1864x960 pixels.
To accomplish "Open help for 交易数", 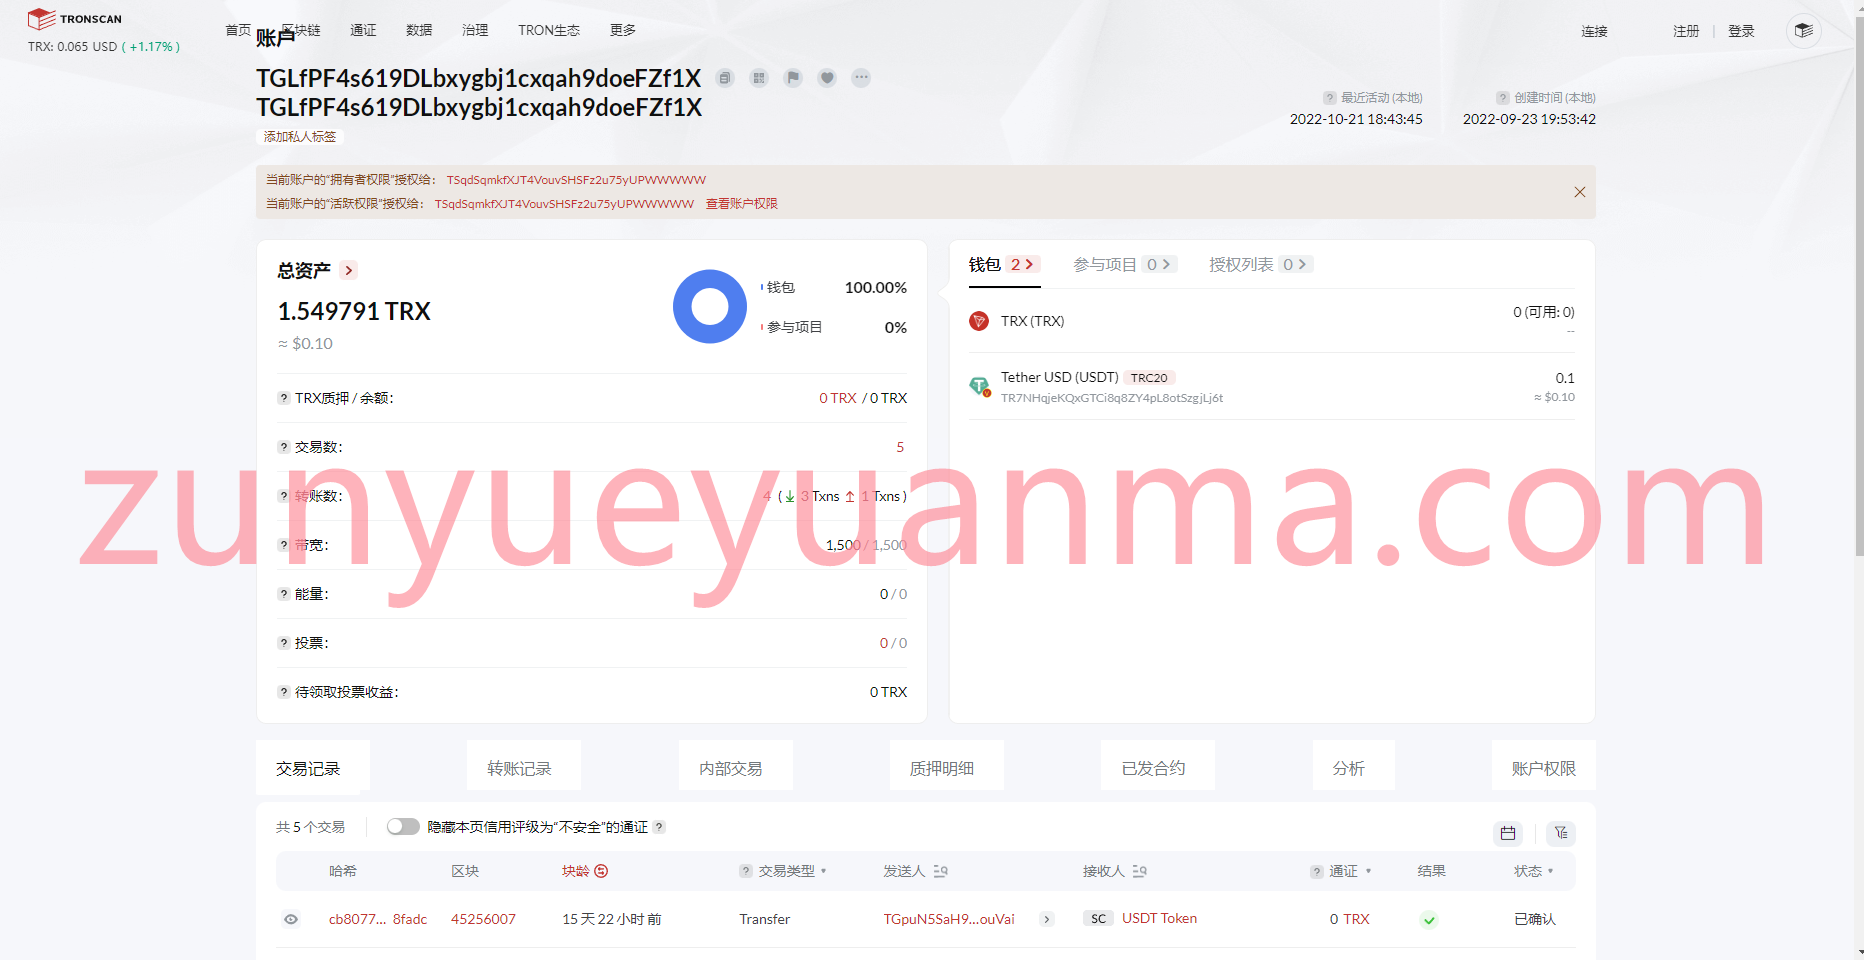I will (284, 447).
